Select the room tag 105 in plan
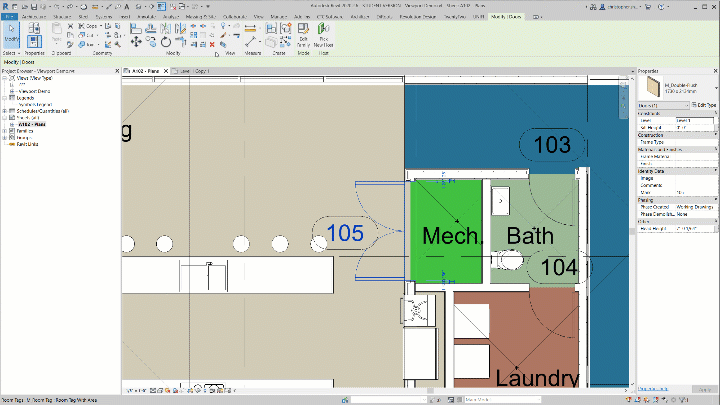720x405 pixels. (x=345, y=233)
